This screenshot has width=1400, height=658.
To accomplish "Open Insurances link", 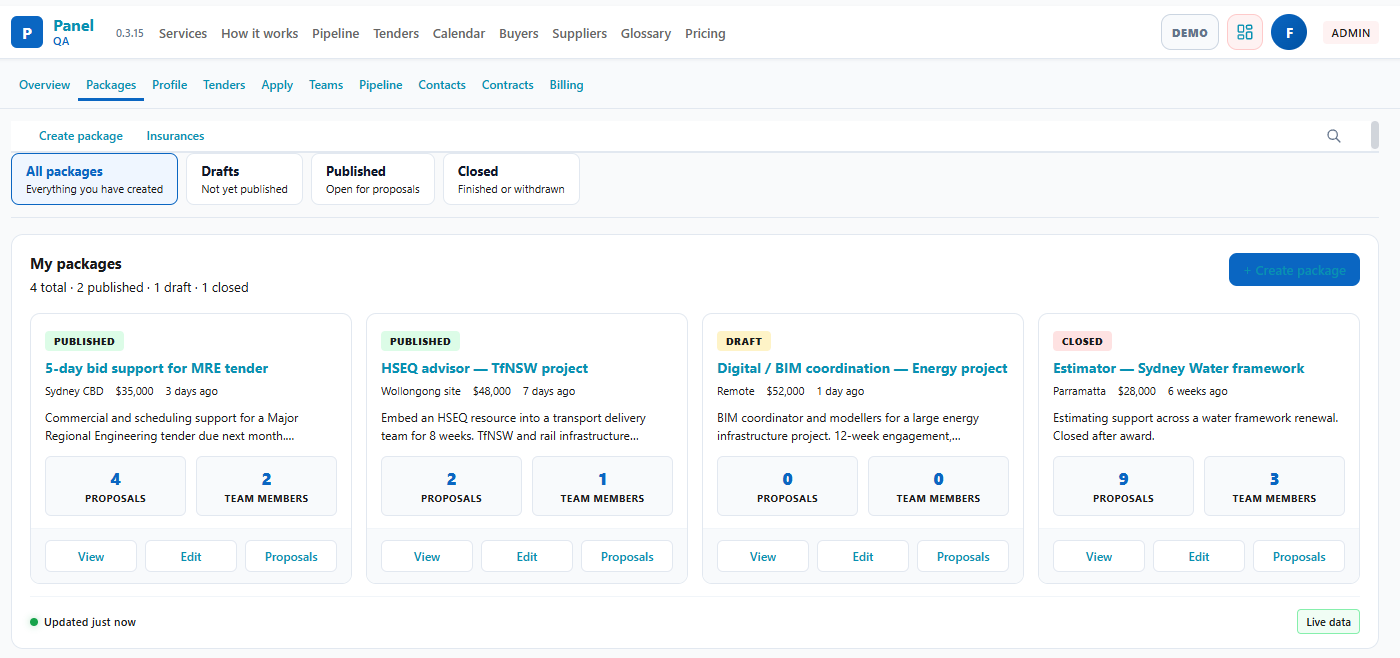I will [x=175, y=136].
